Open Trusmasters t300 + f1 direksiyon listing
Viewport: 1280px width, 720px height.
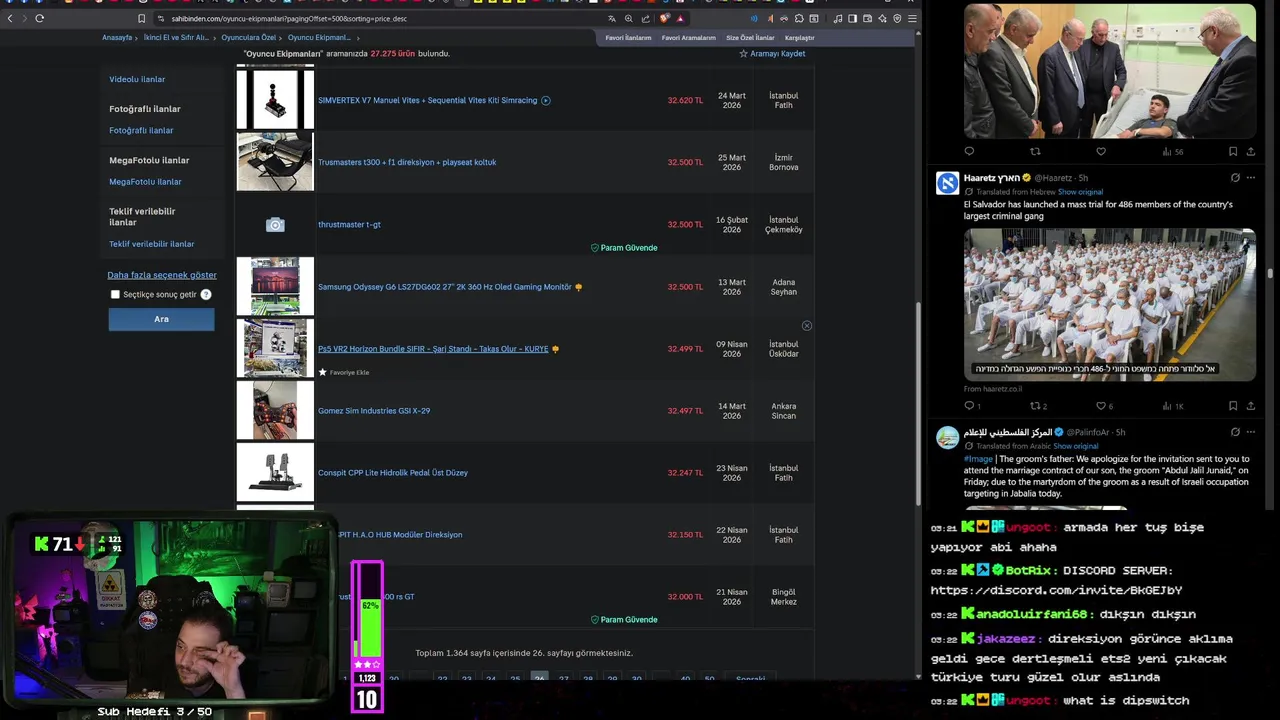[407, 162]
